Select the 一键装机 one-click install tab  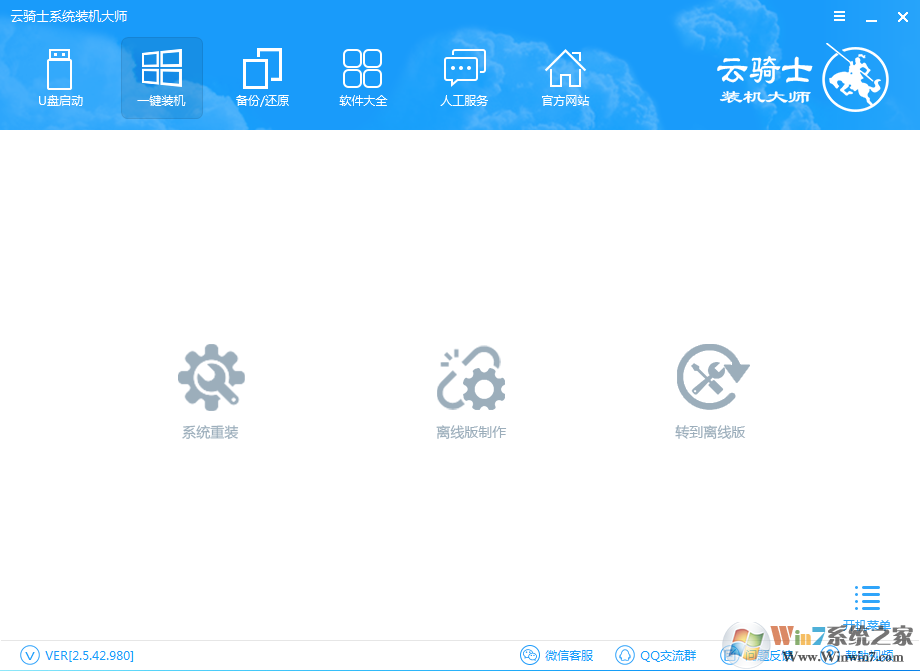click(x=162, y=77)
